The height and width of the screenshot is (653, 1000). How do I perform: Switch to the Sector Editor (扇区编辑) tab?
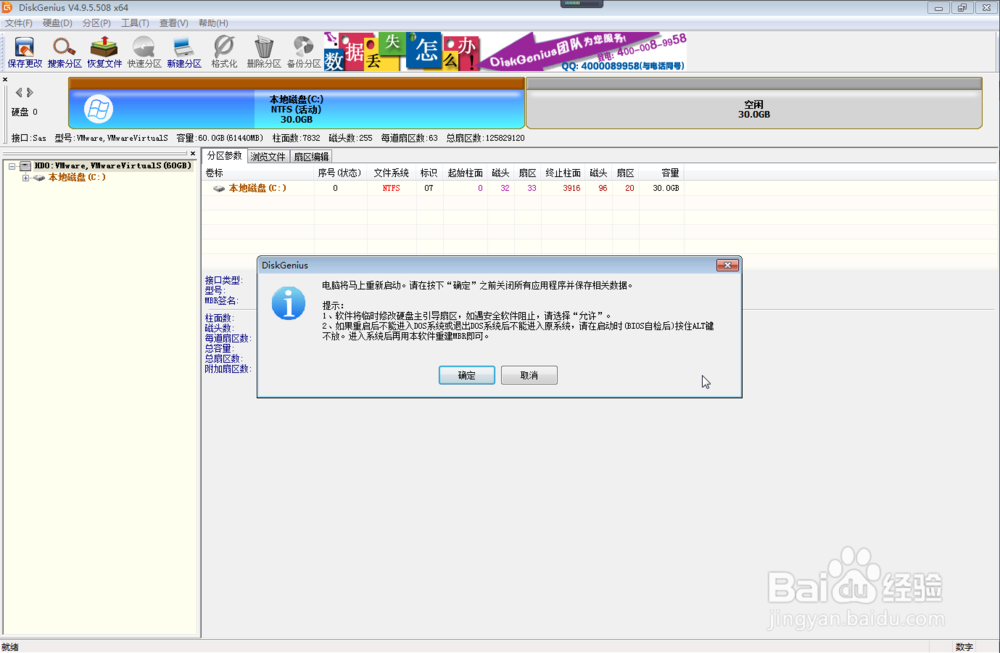(311, 157)
